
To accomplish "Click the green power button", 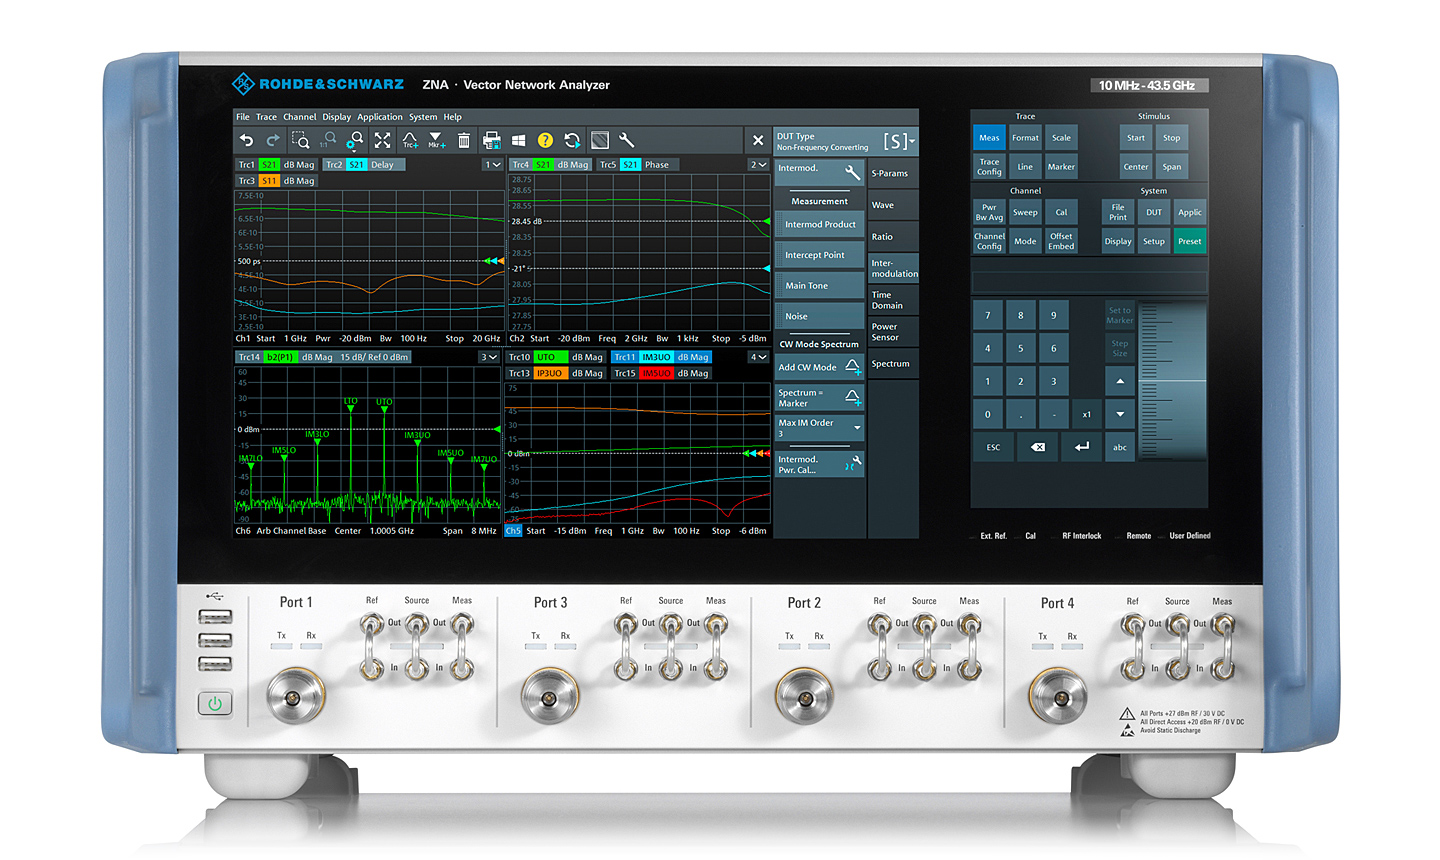I will pos(215,704).
